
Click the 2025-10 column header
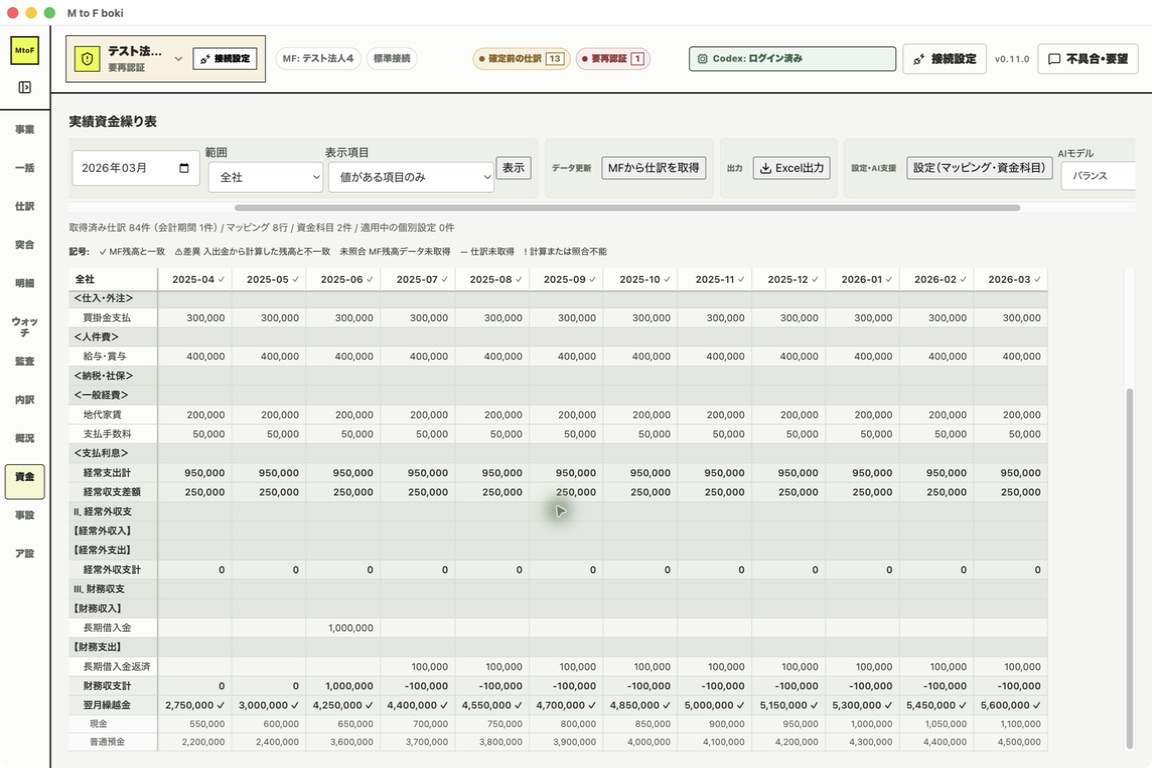641,279
